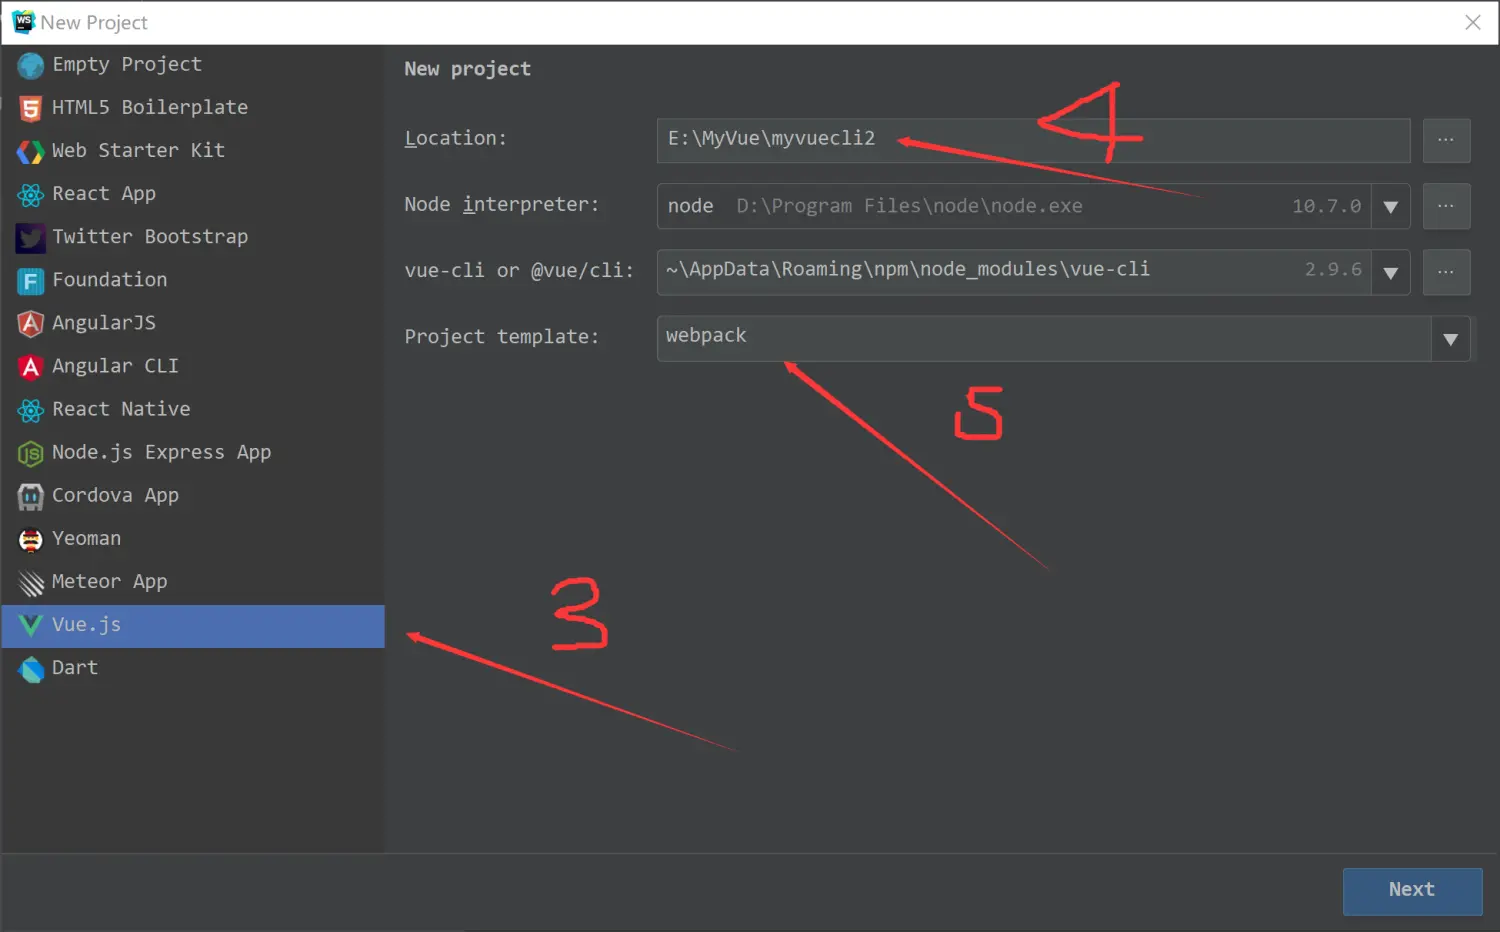Choose Foundation project type

pos(193,280)
